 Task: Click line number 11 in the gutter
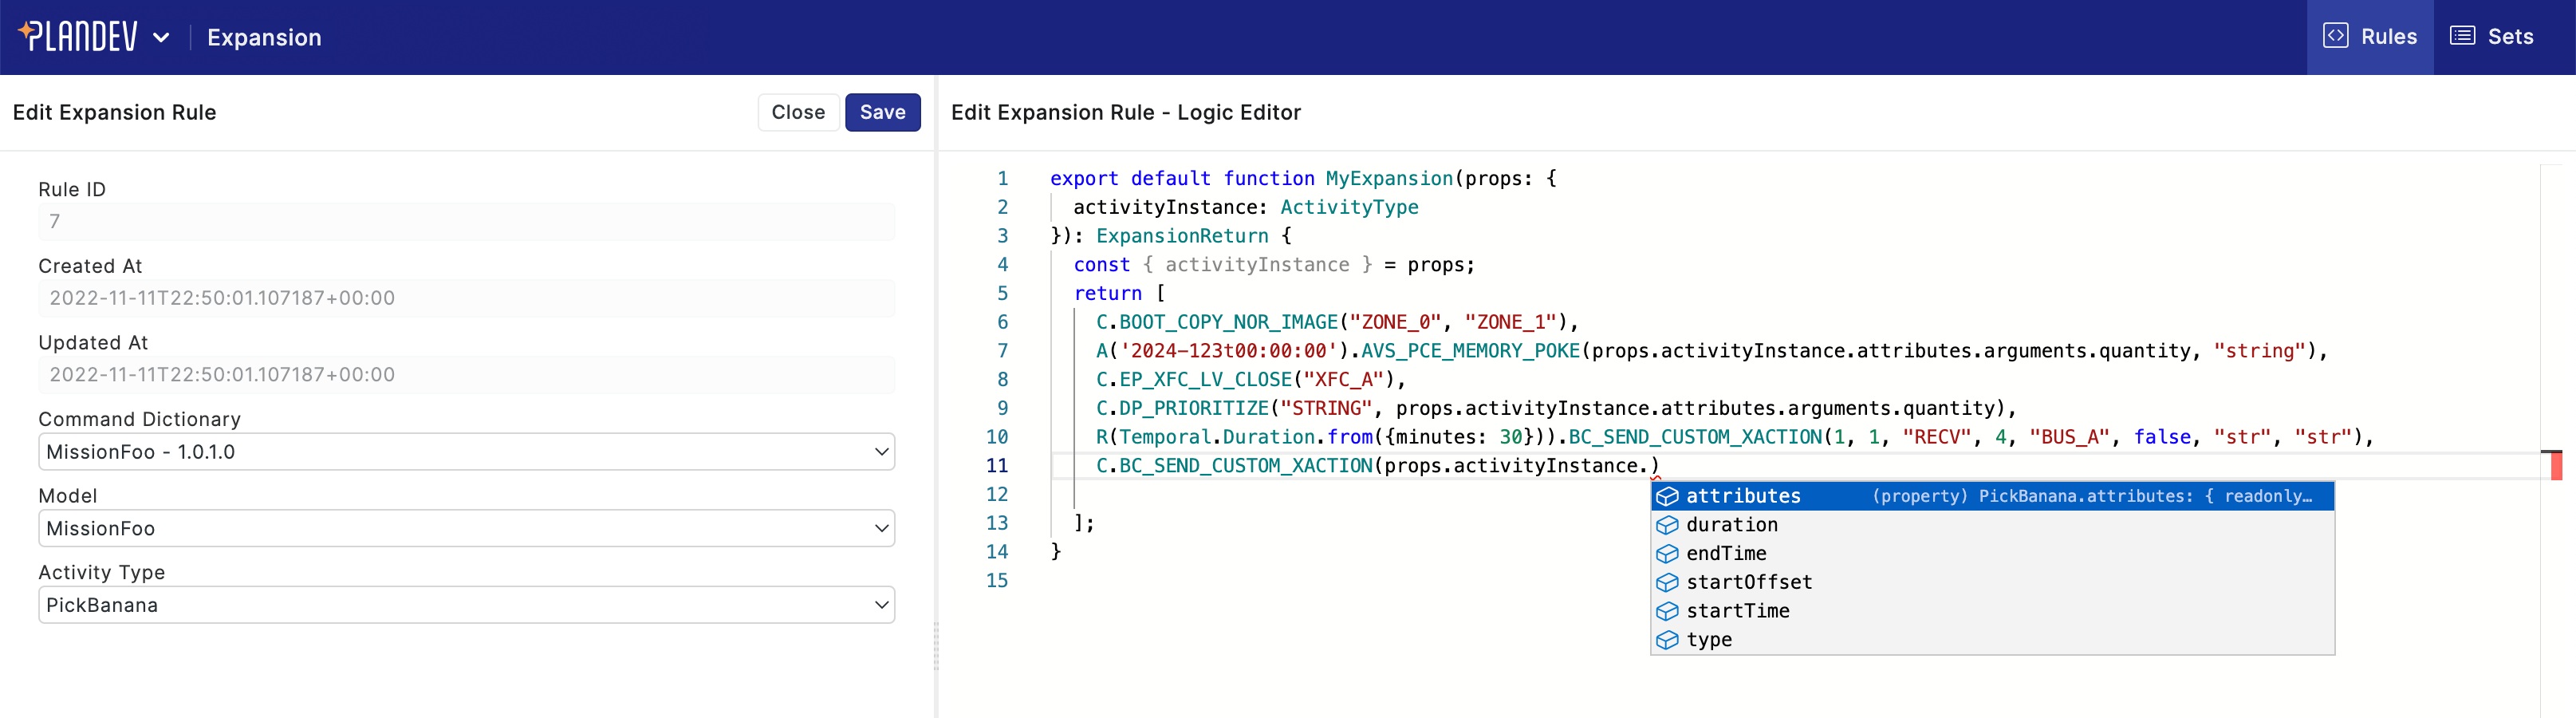pos(996,465)
